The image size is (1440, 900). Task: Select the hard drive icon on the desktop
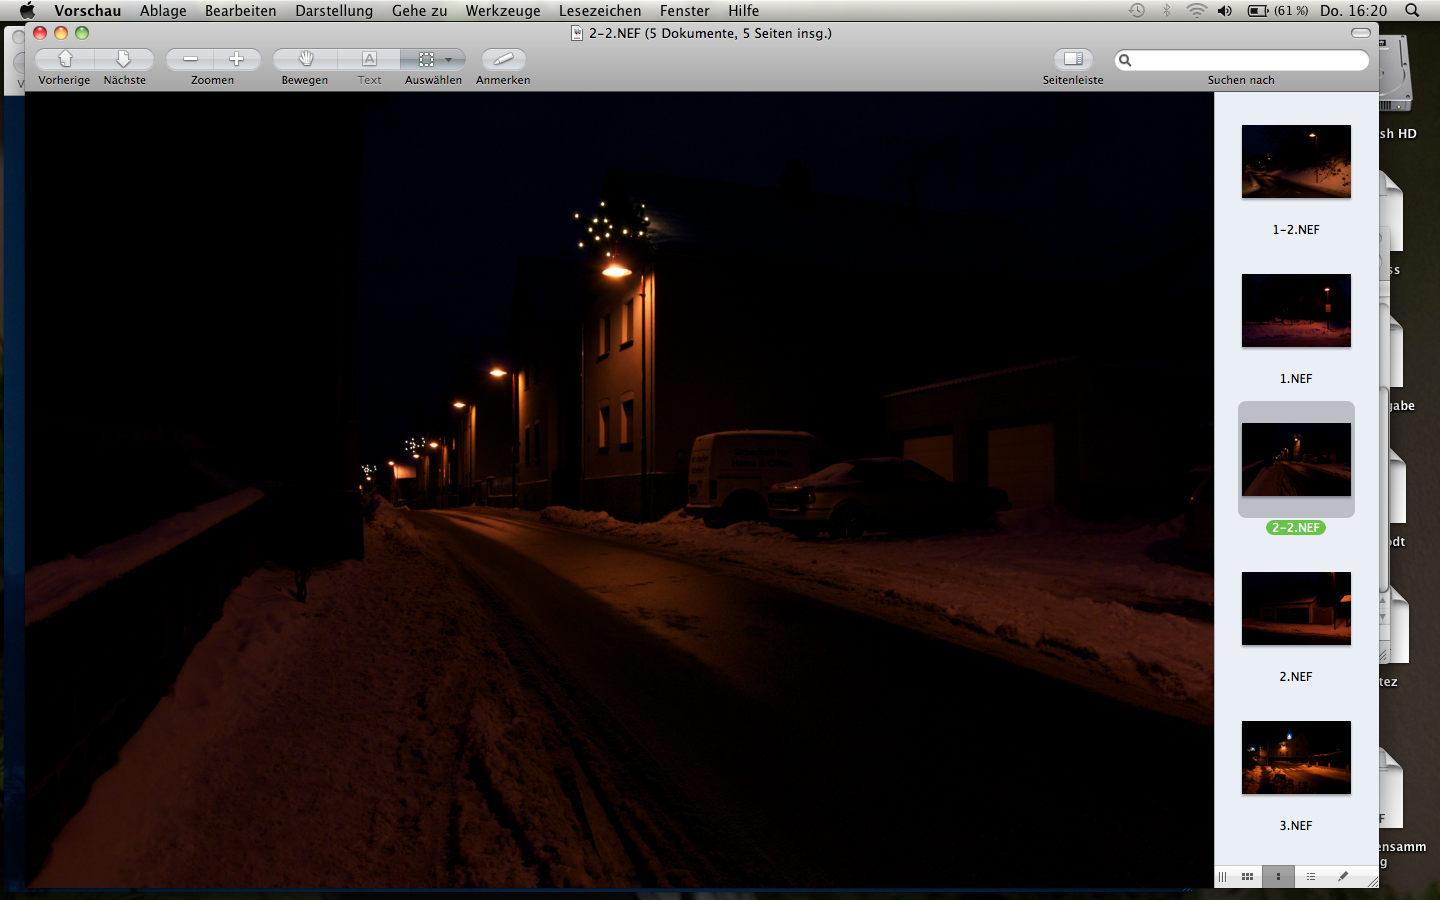coord(1396,75)
